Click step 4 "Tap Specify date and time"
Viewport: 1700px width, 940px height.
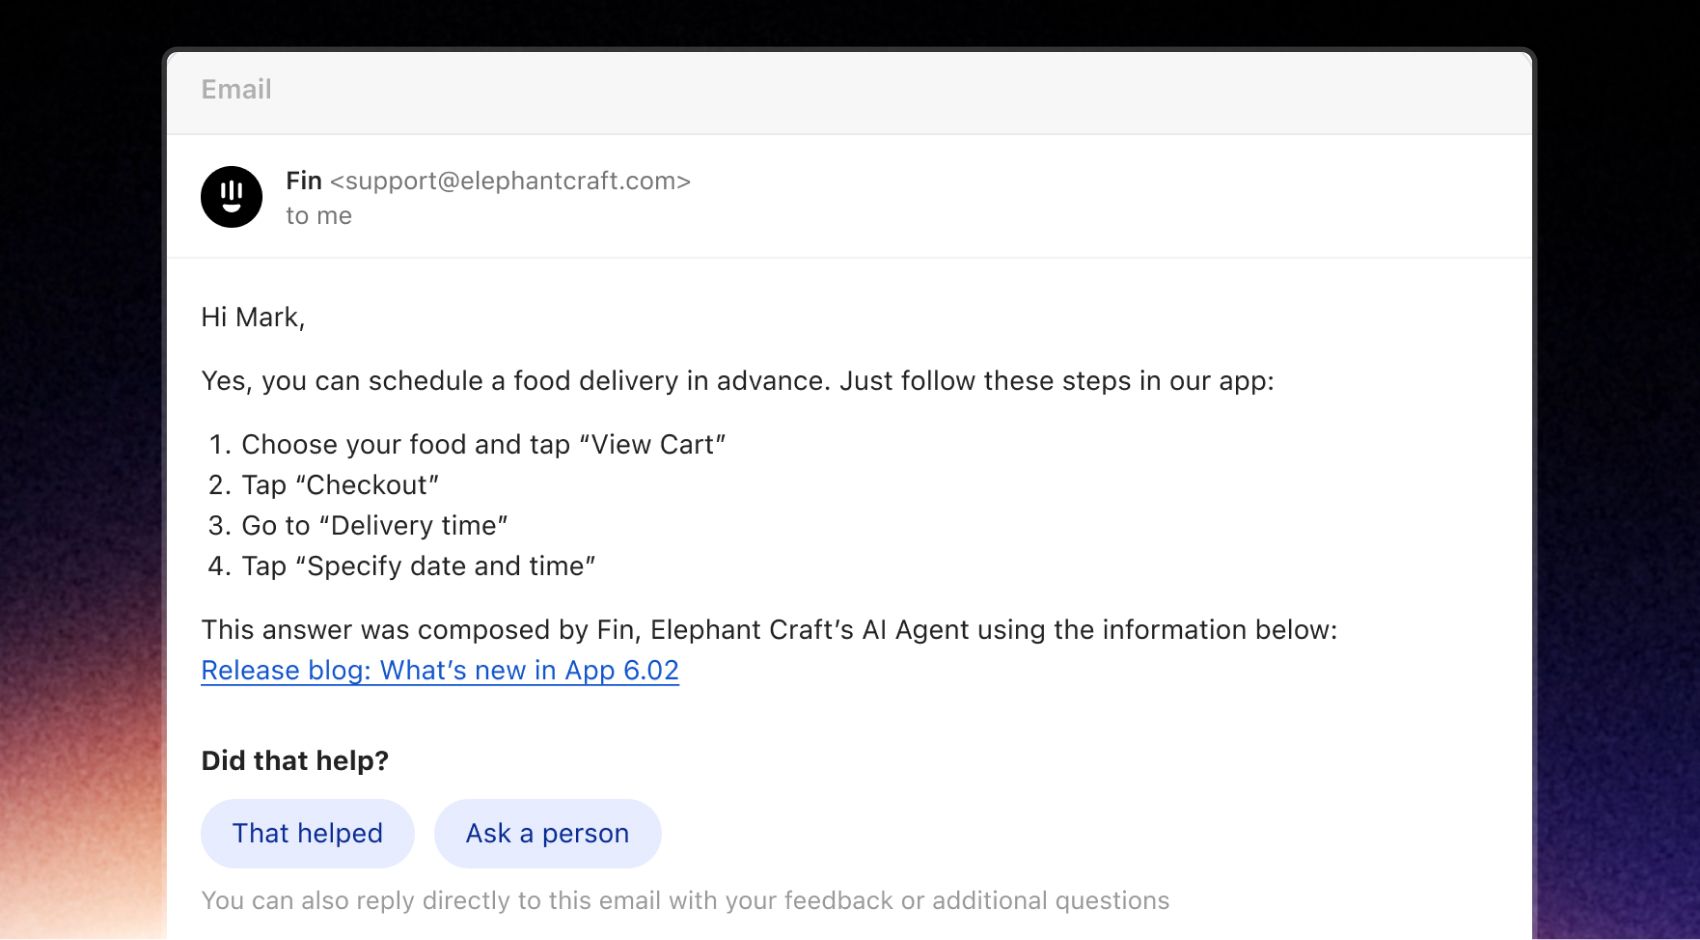tap(418, 566)
